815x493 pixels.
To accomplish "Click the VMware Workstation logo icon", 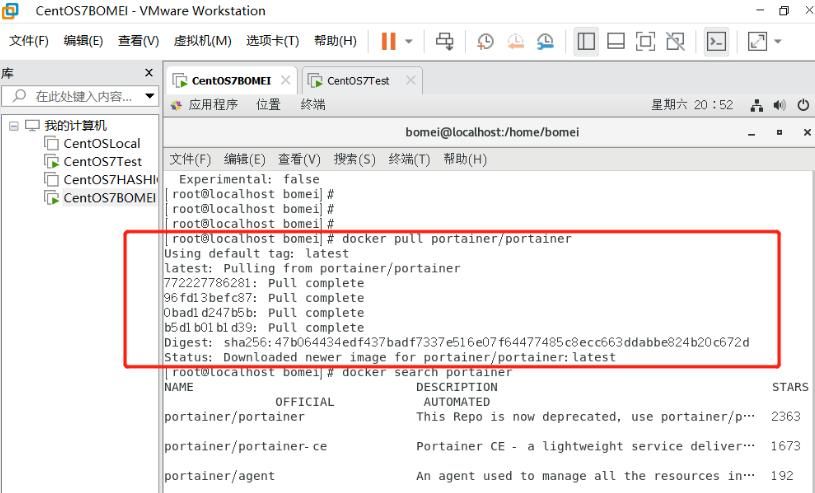I will pyautogui.click(x=9, y=10).
